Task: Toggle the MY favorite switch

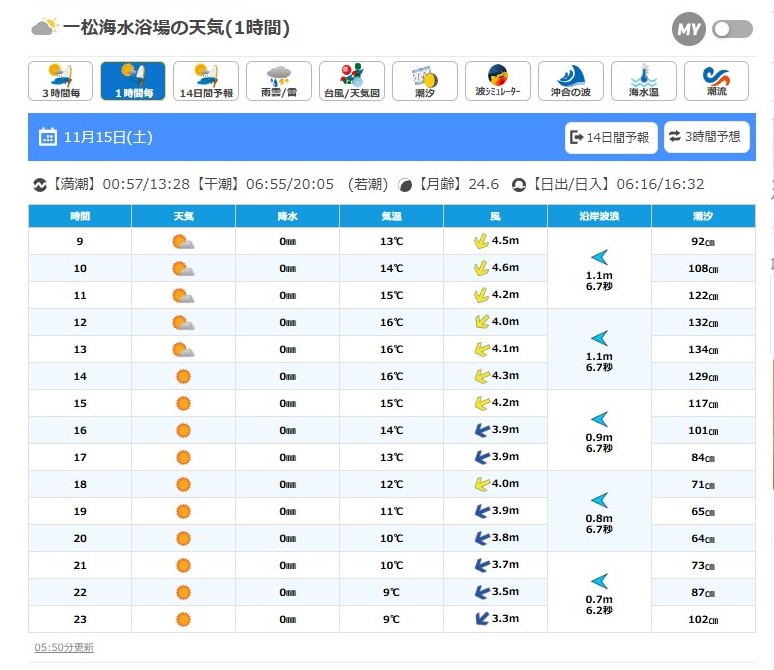Action: tap(732, 30)
